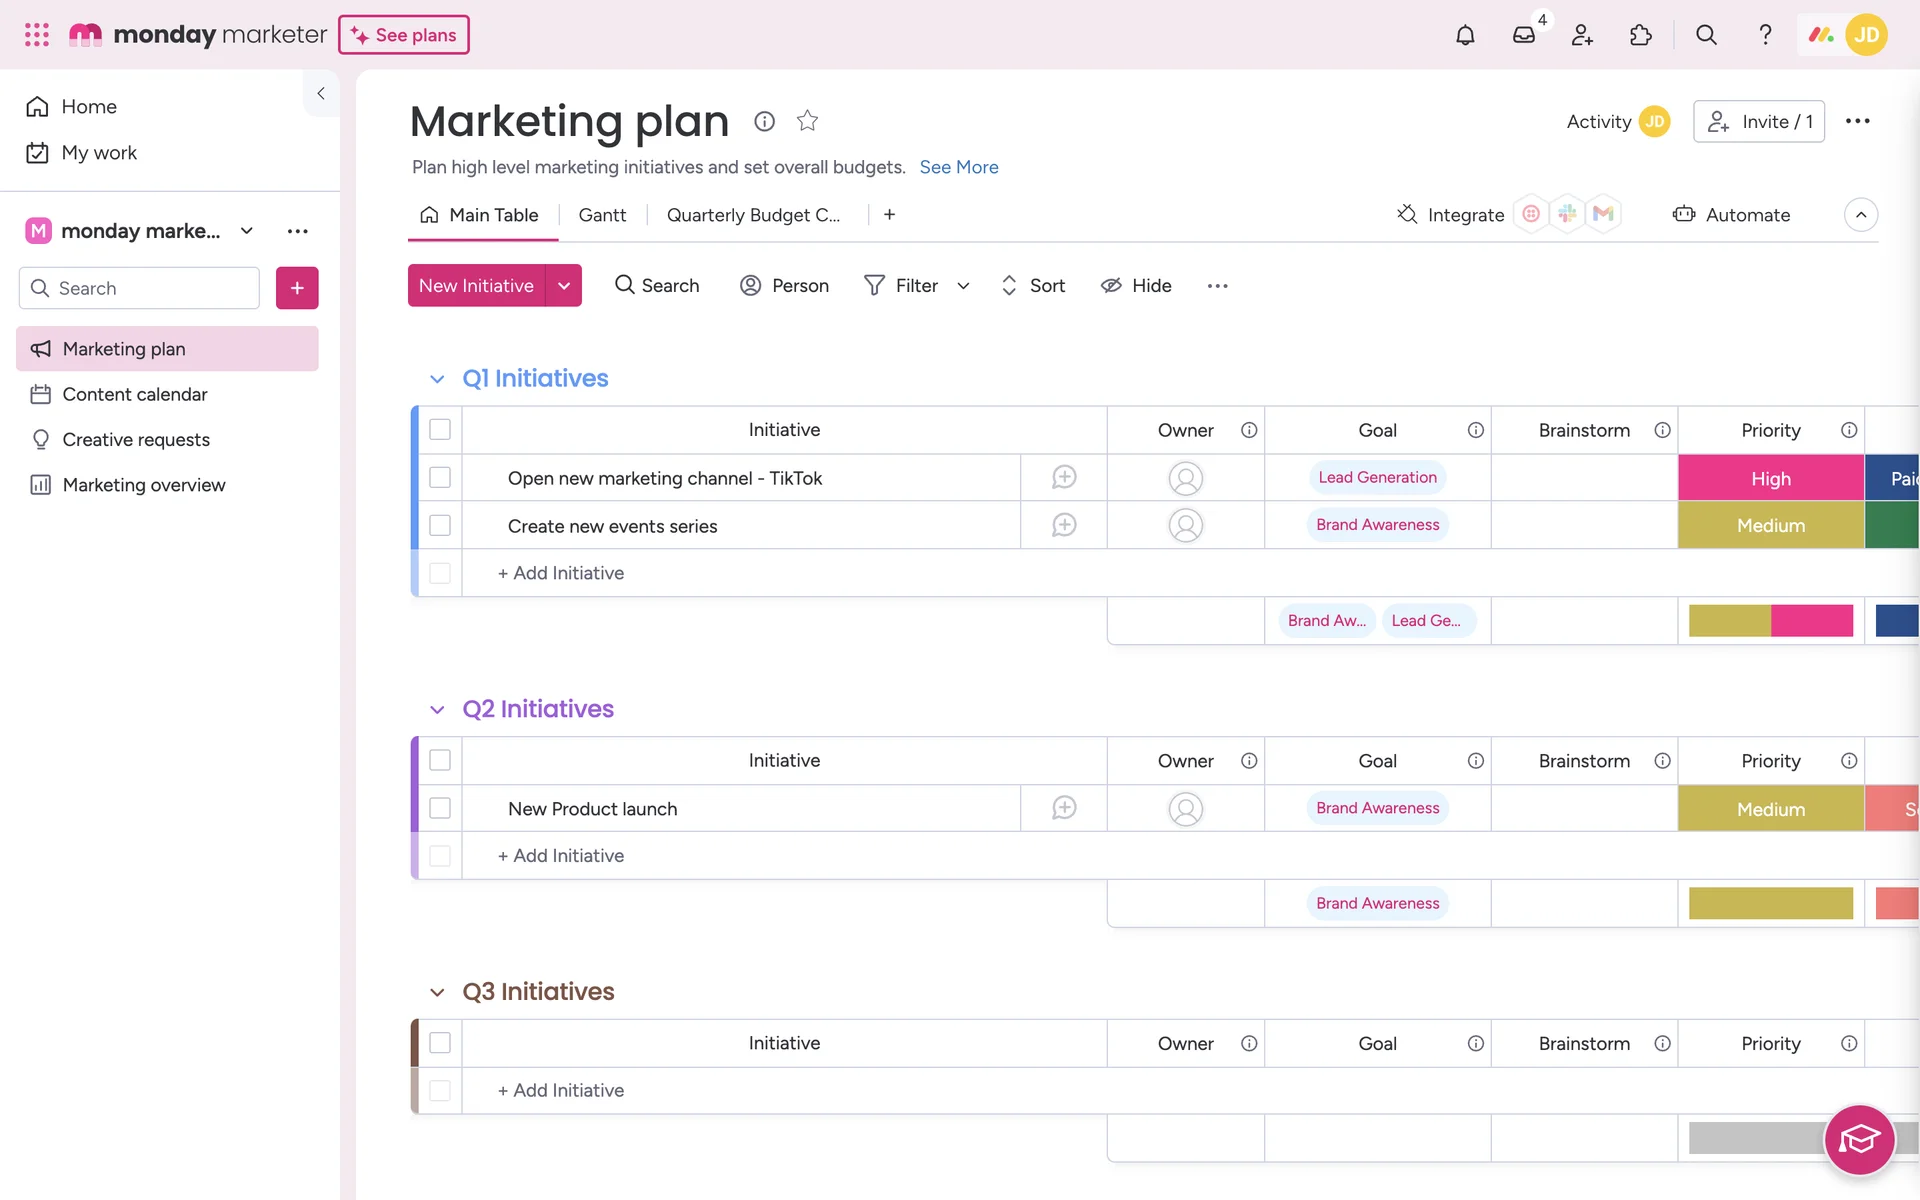Open the notifications bell
Screen dimensions: 1920x1200
click(1465, 35)
